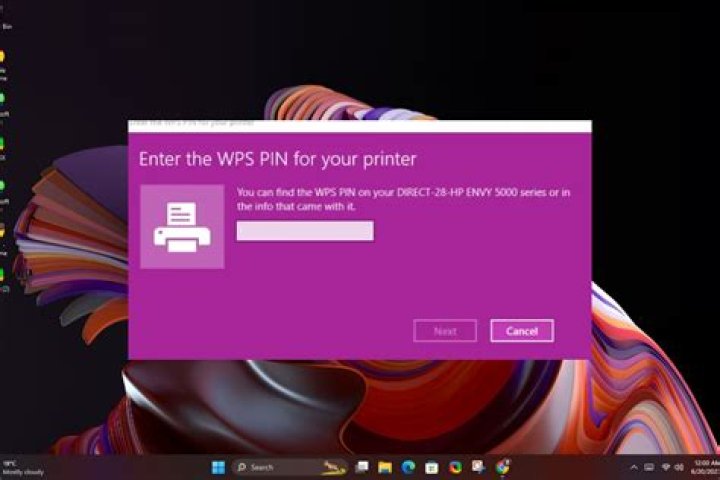Screen dimensions: 720x480
Task: Launch File Explorer from the taskbar
Action: 385,468
